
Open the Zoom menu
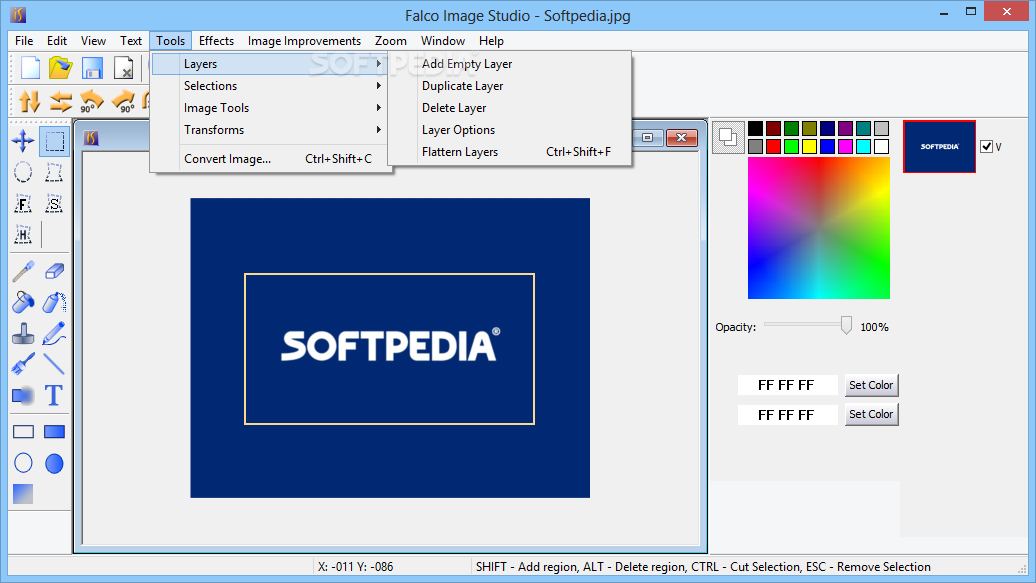[390, 41]
